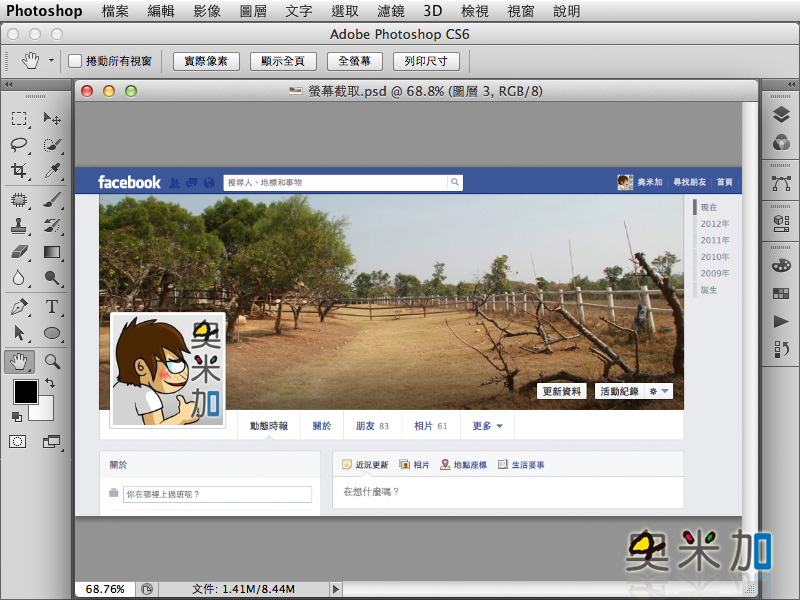Open the 檔案 menu
800x600 pixels.
pos(115,11)
